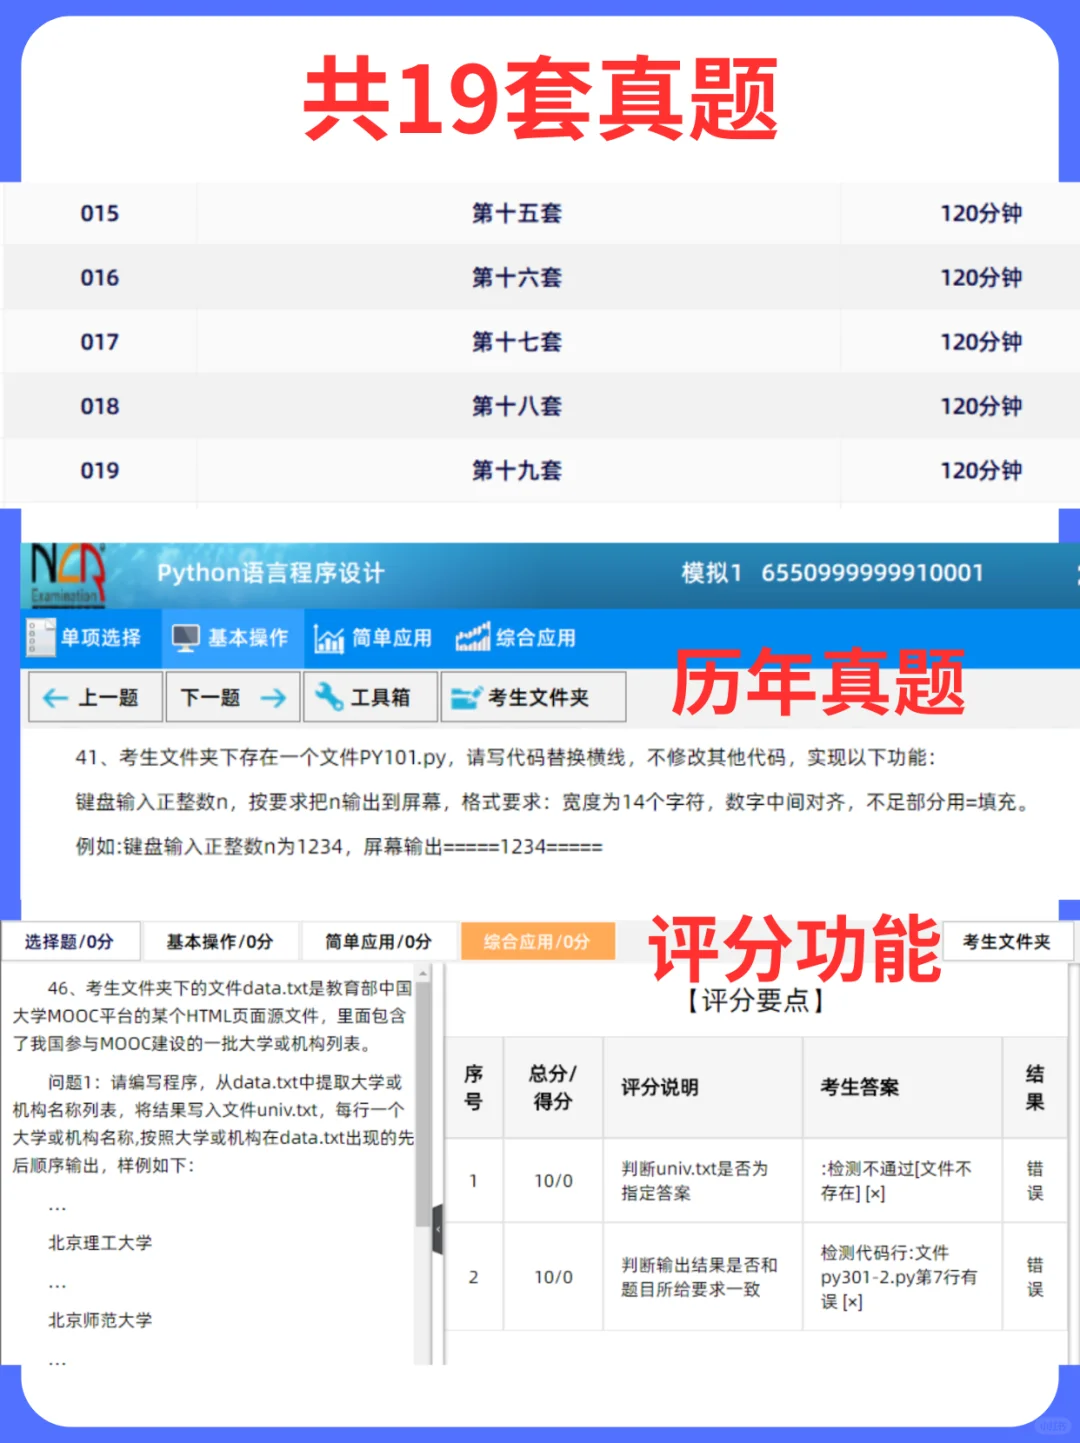Image resolution: width=1080 pixels, height=1443 pixels.
Task: Switch to the 选择题/0分 tab
Action: (x=71, y=941)
